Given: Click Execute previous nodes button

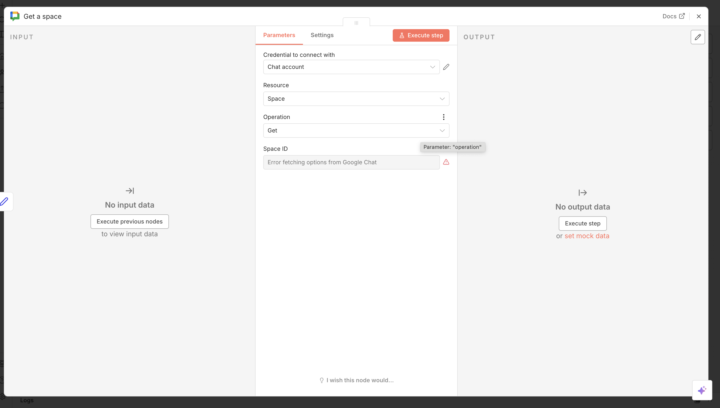Looking at the screenshot, I should (x=129, y=222).
